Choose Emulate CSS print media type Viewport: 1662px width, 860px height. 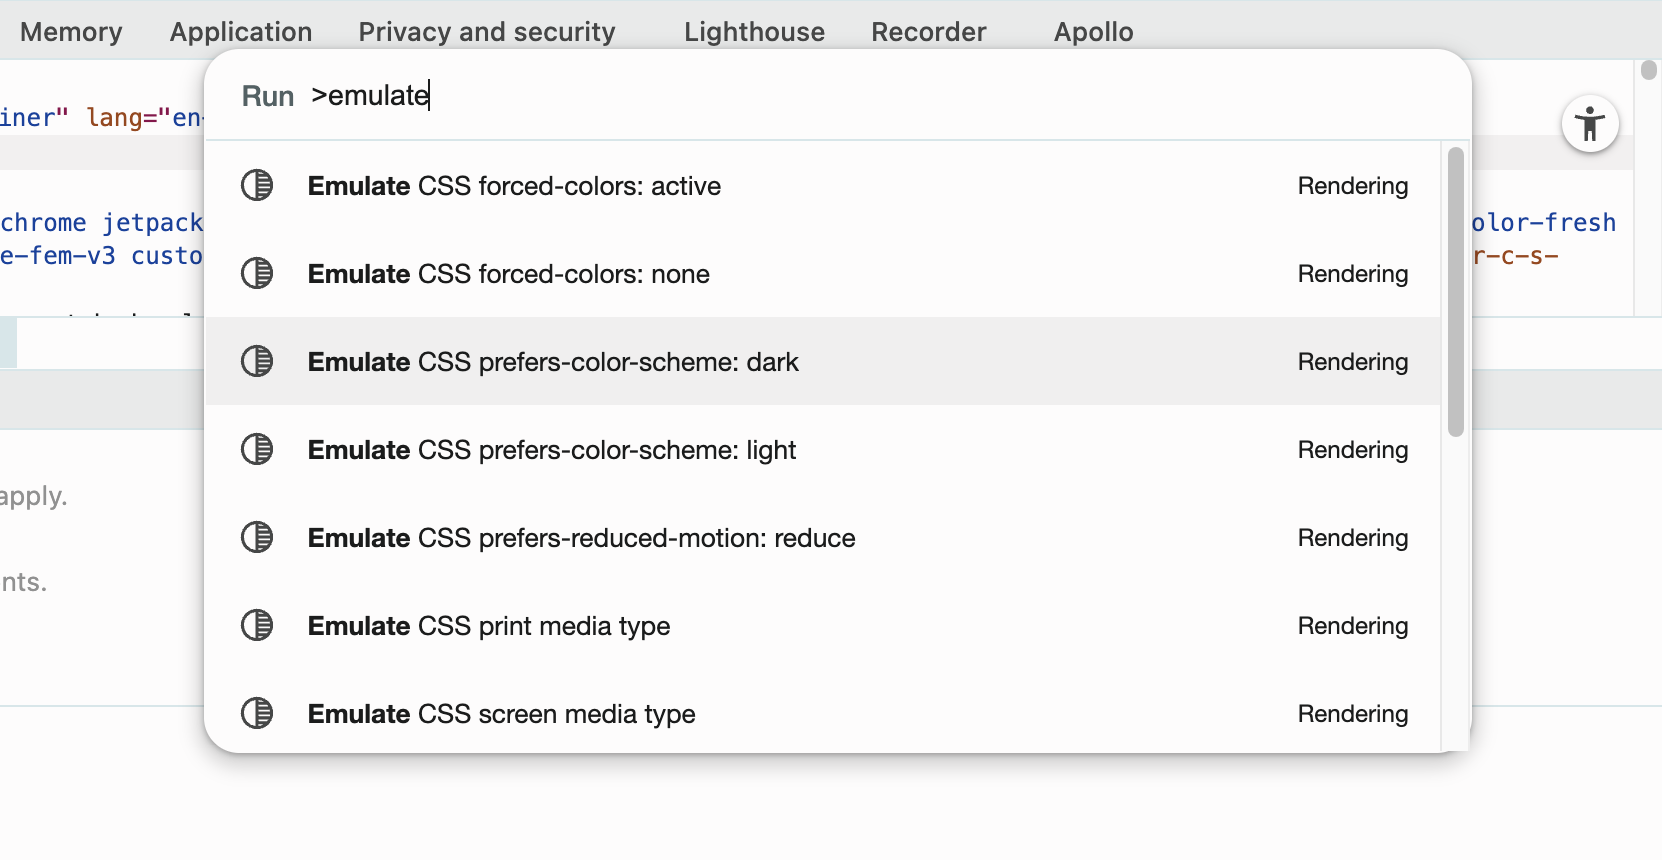[x=489, y=626]
